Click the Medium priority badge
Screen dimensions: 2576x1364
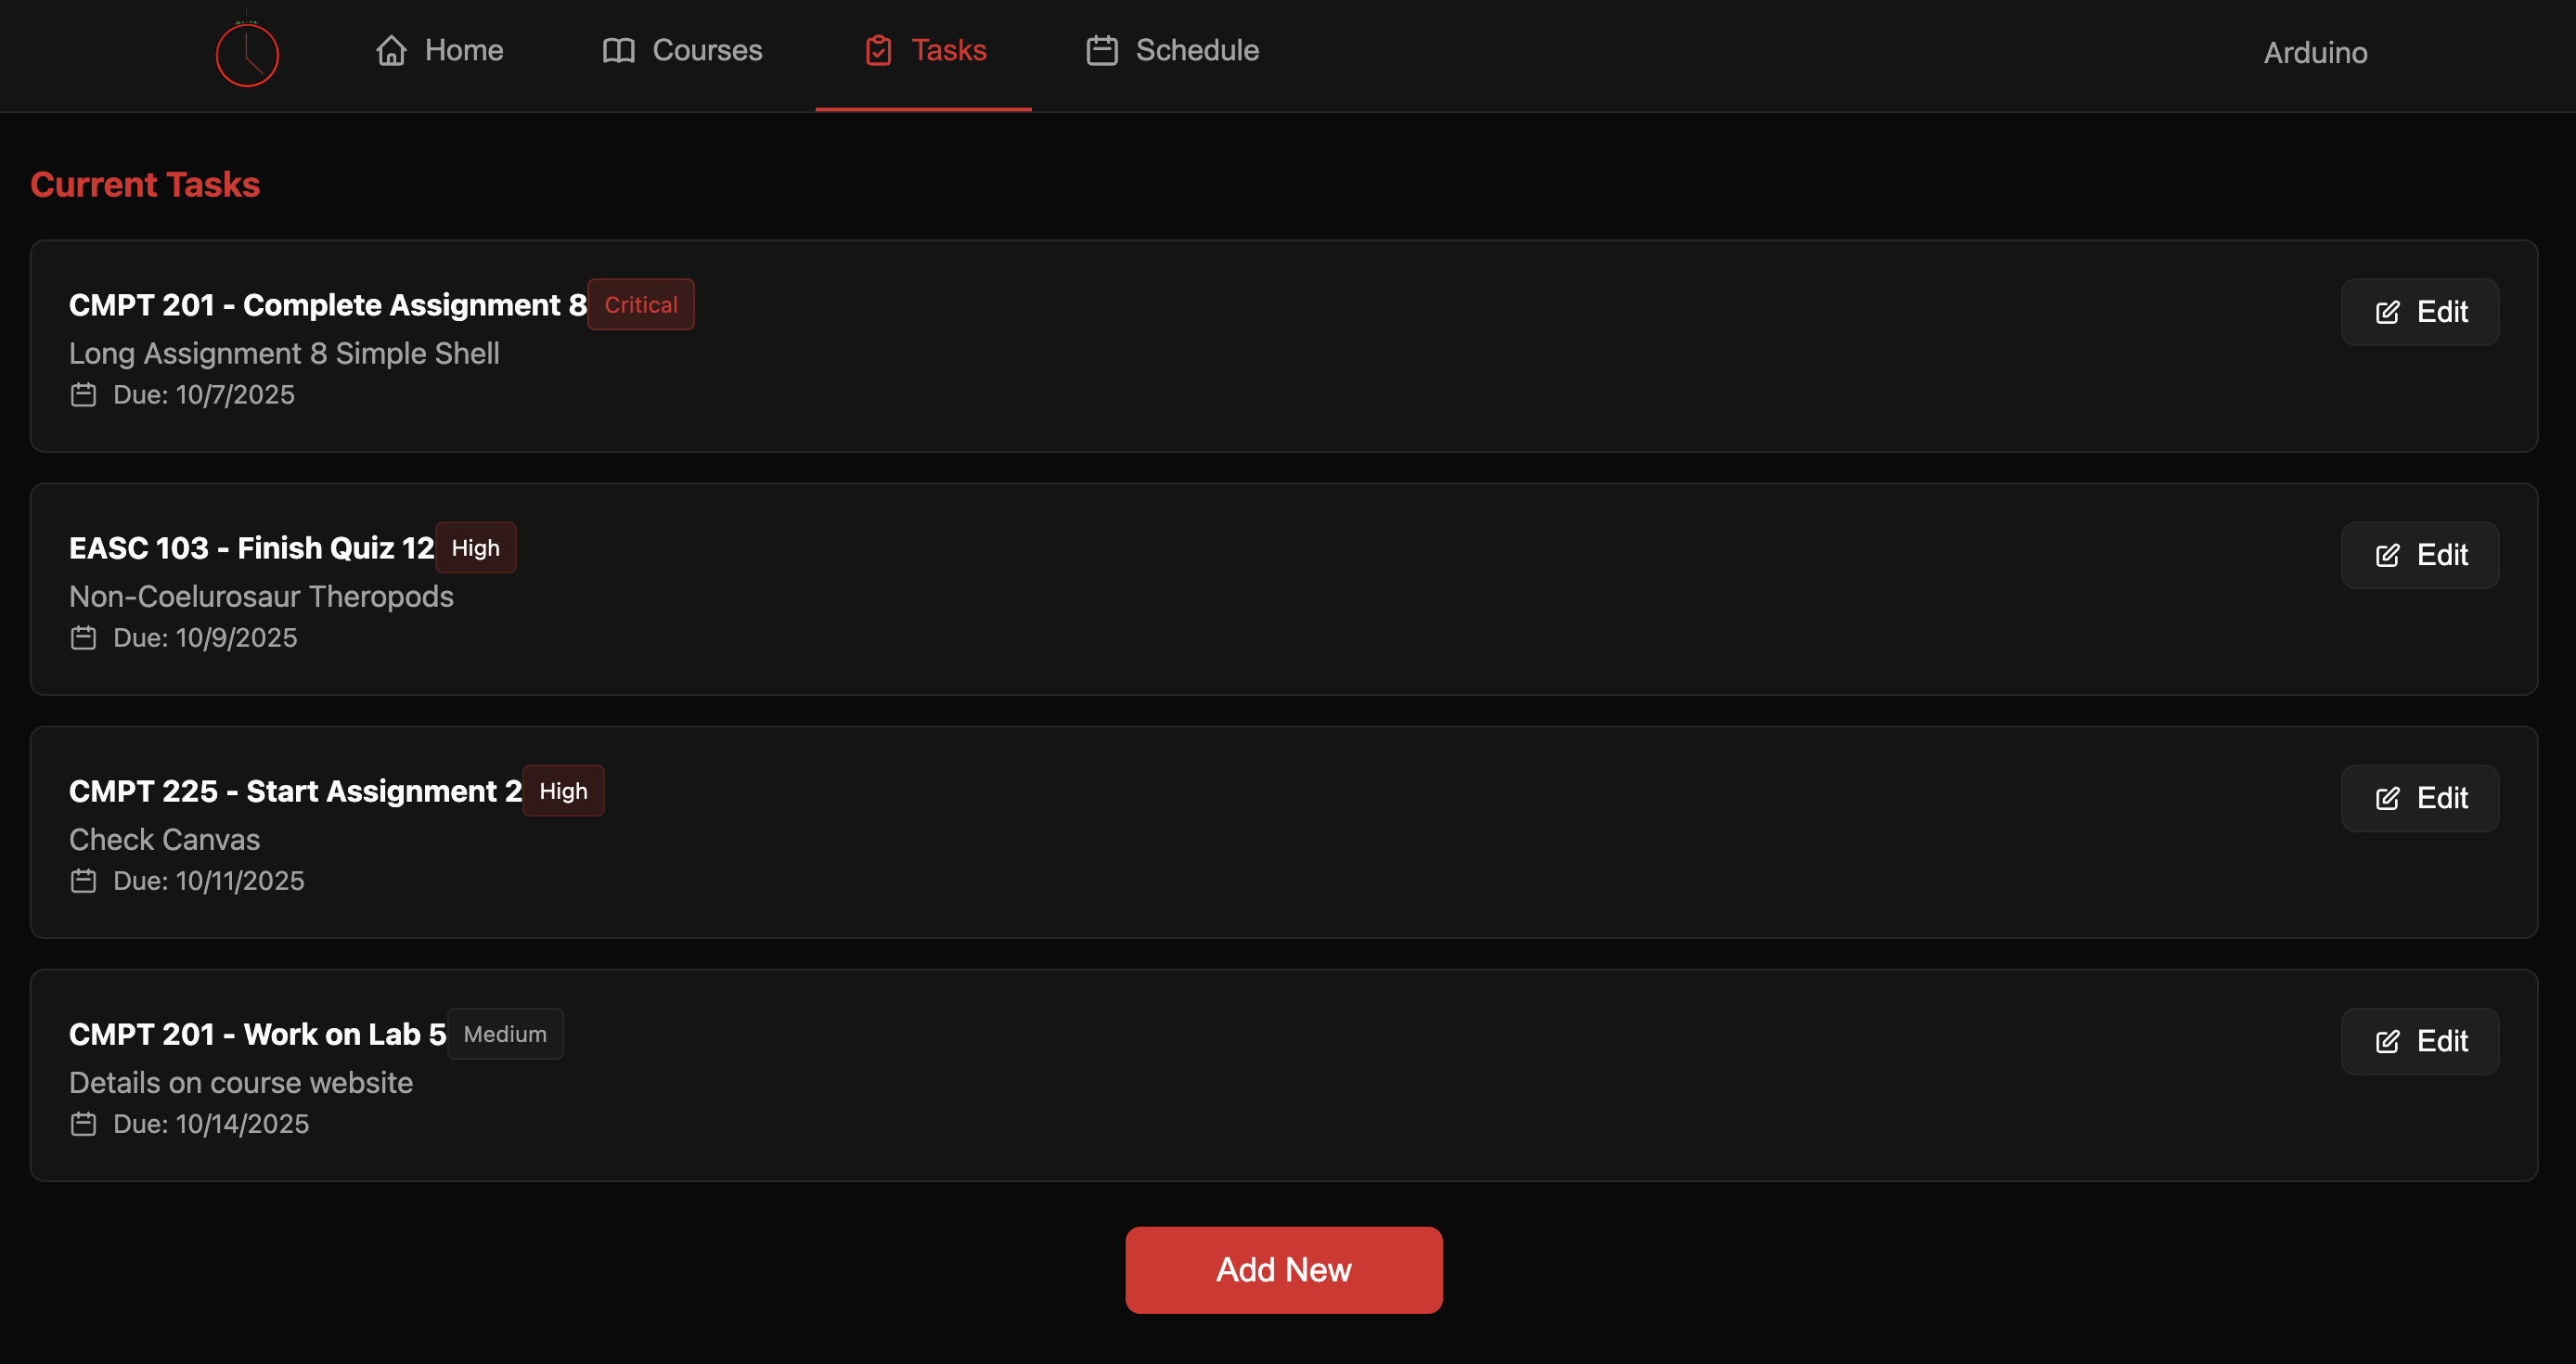[505, 1034]
